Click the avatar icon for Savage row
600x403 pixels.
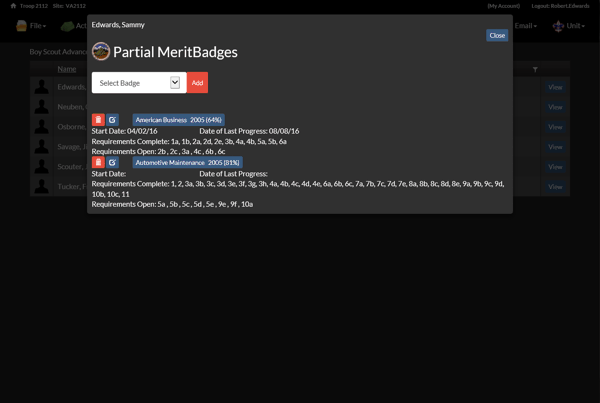(41, 147)
